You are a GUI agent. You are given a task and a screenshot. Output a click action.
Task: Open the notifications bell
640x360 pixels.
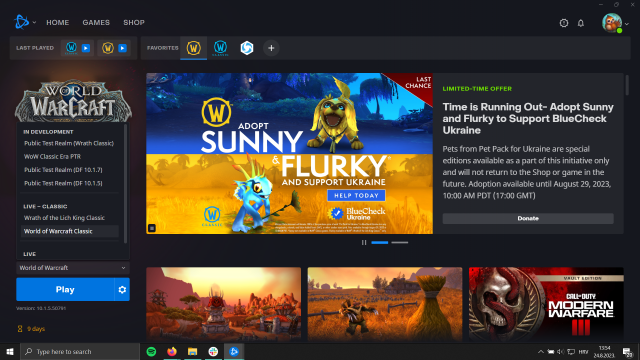point(581,23)
